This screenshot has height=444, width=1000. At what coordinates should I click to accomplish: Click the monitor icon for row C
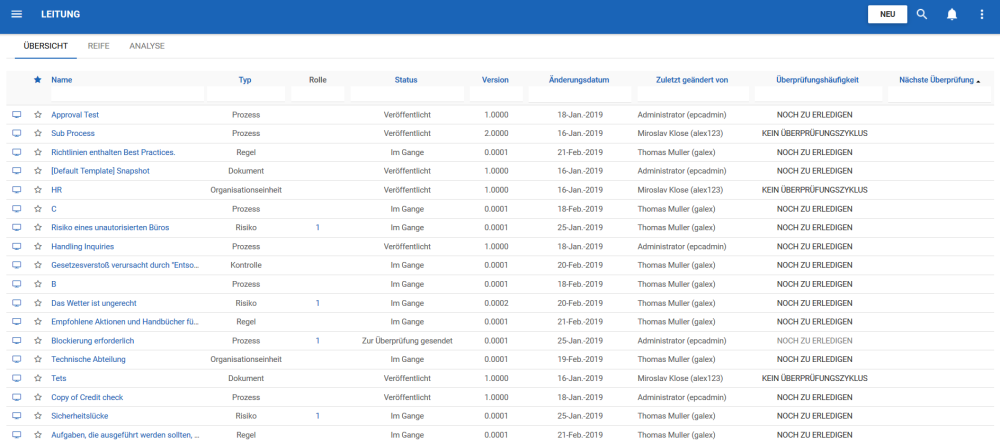pos(17,209)
